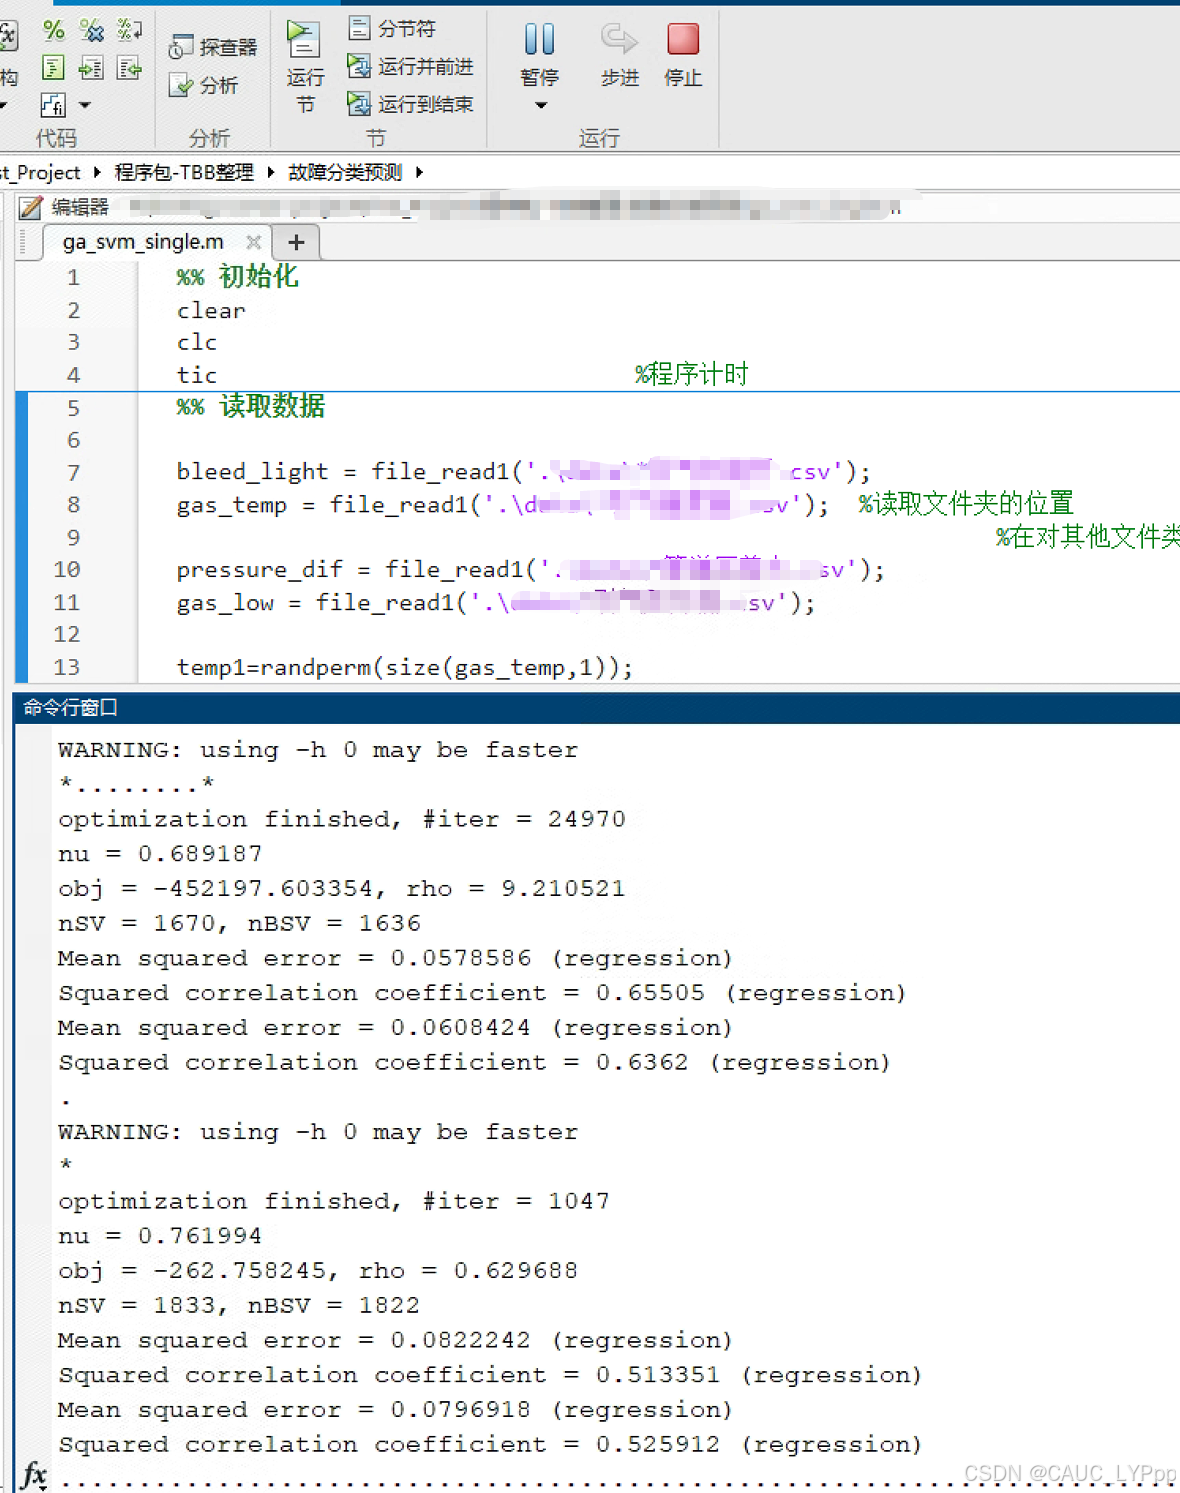Image resolution: width=1180 pixels, height=1493 pixels.
Task: Select the ga_svm_single.m tab
Action: tap(143, 242)
